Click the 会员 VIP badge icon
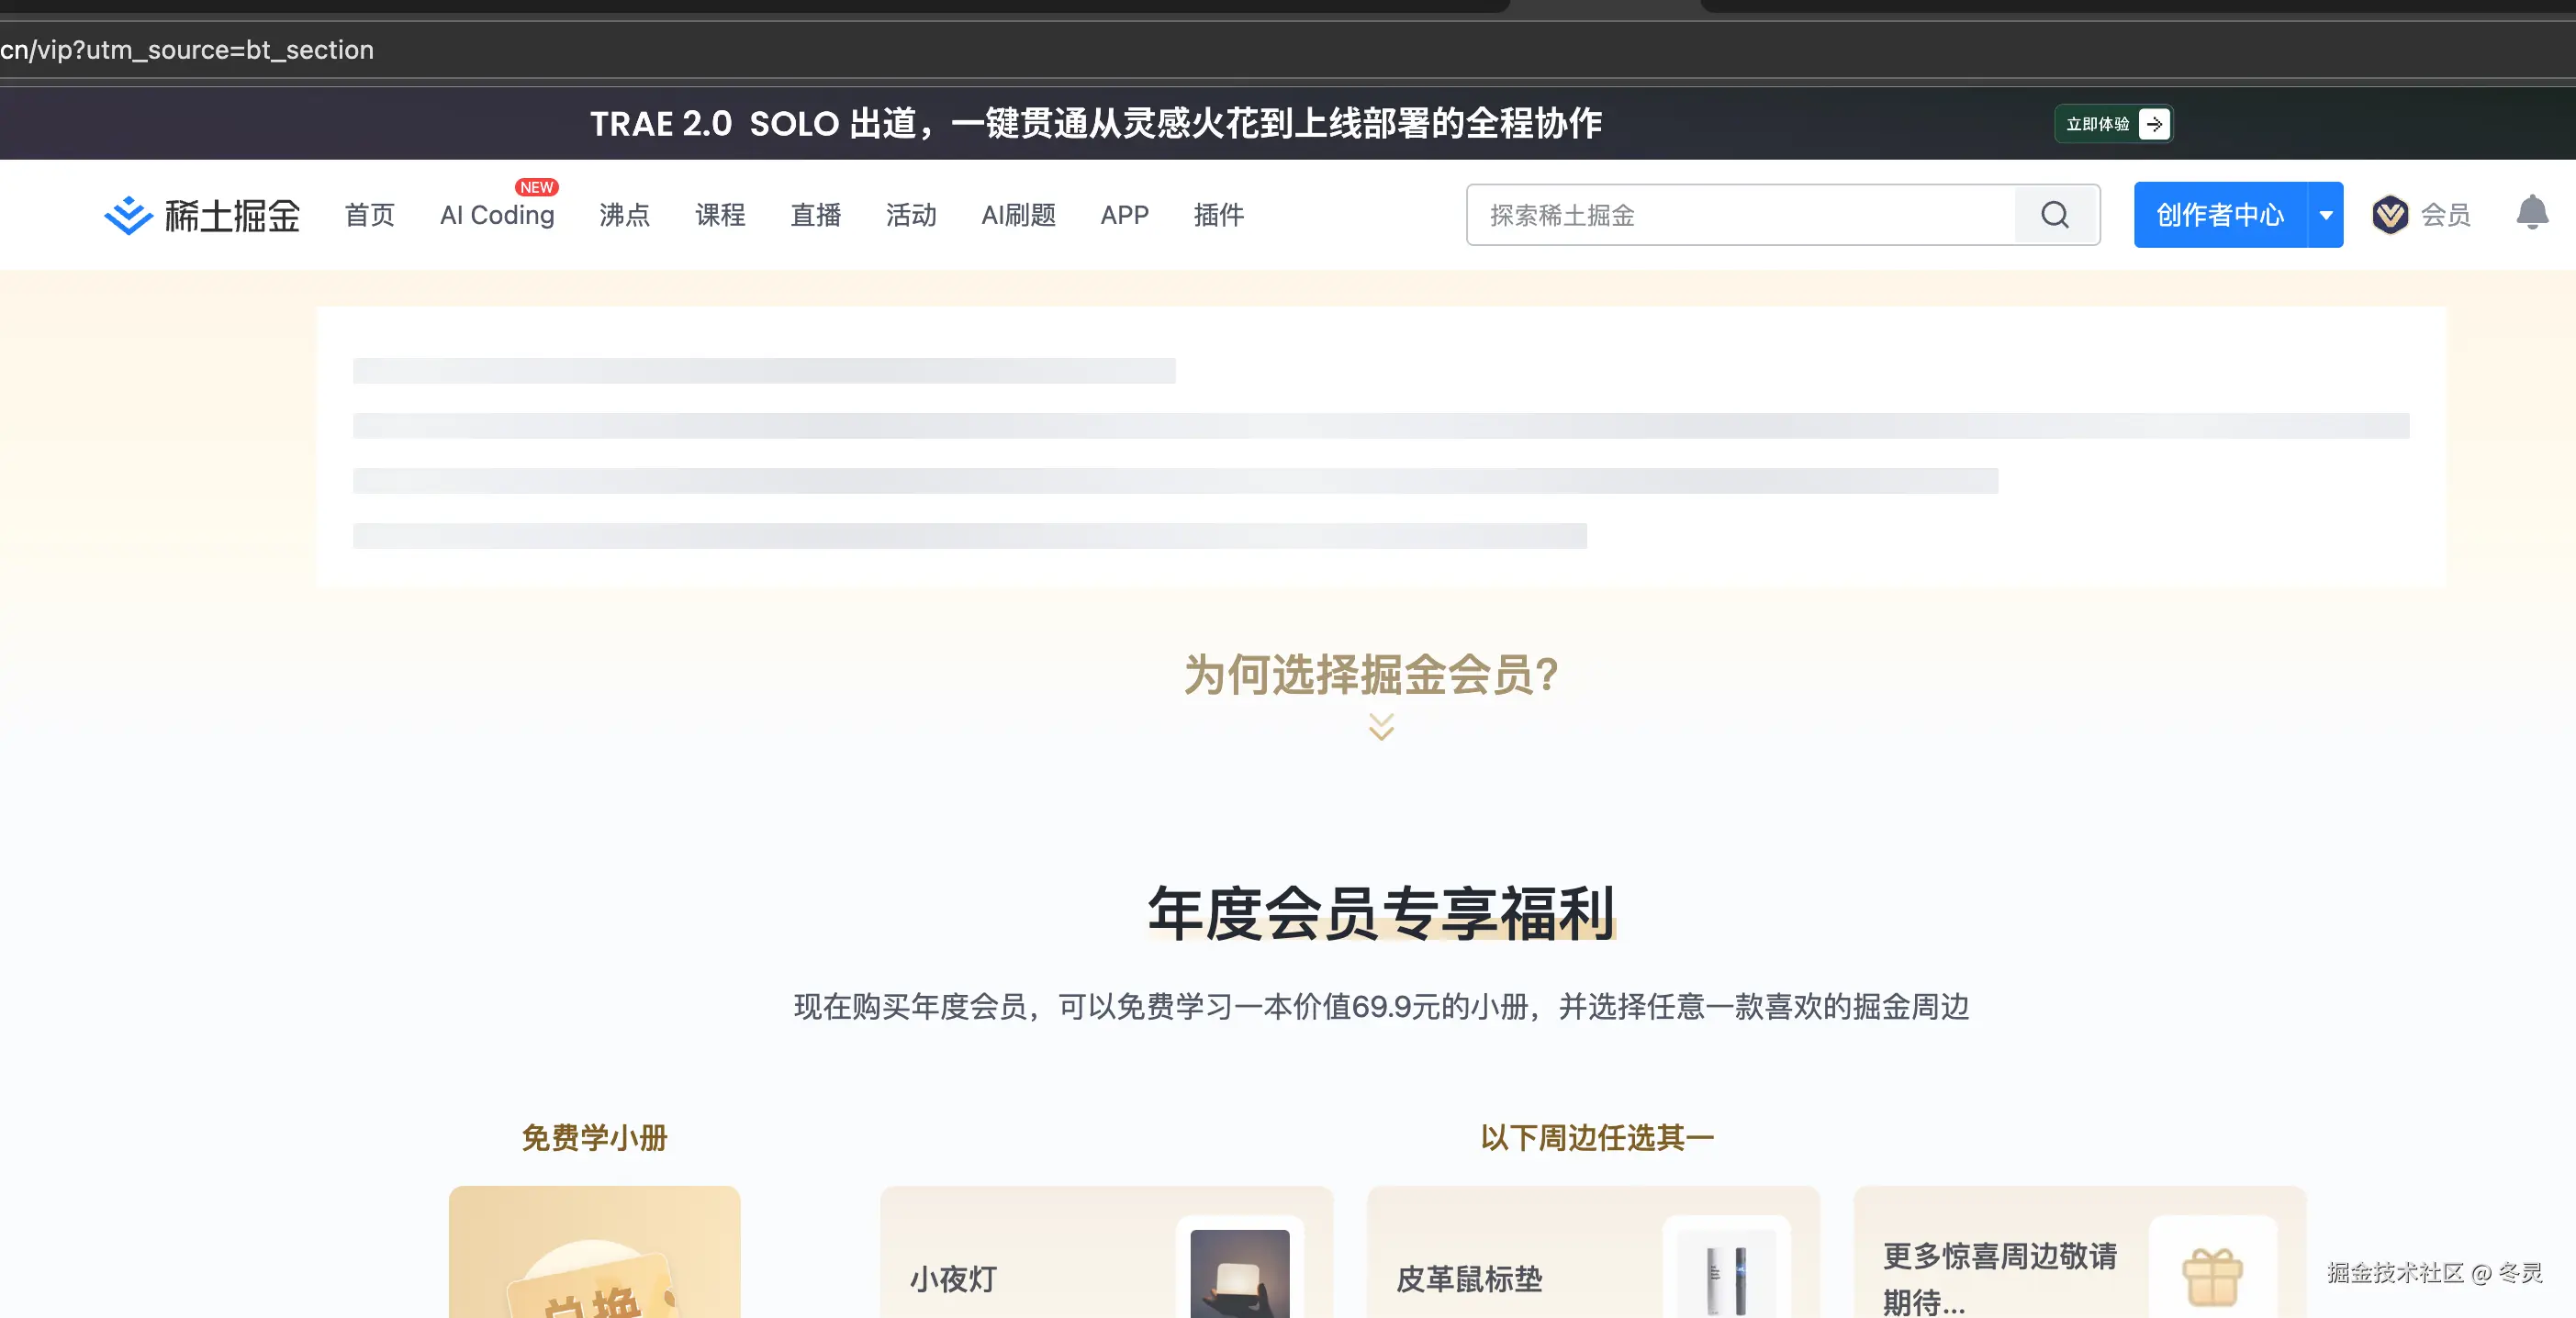2576x1318 pixels. pos(2391,214)
